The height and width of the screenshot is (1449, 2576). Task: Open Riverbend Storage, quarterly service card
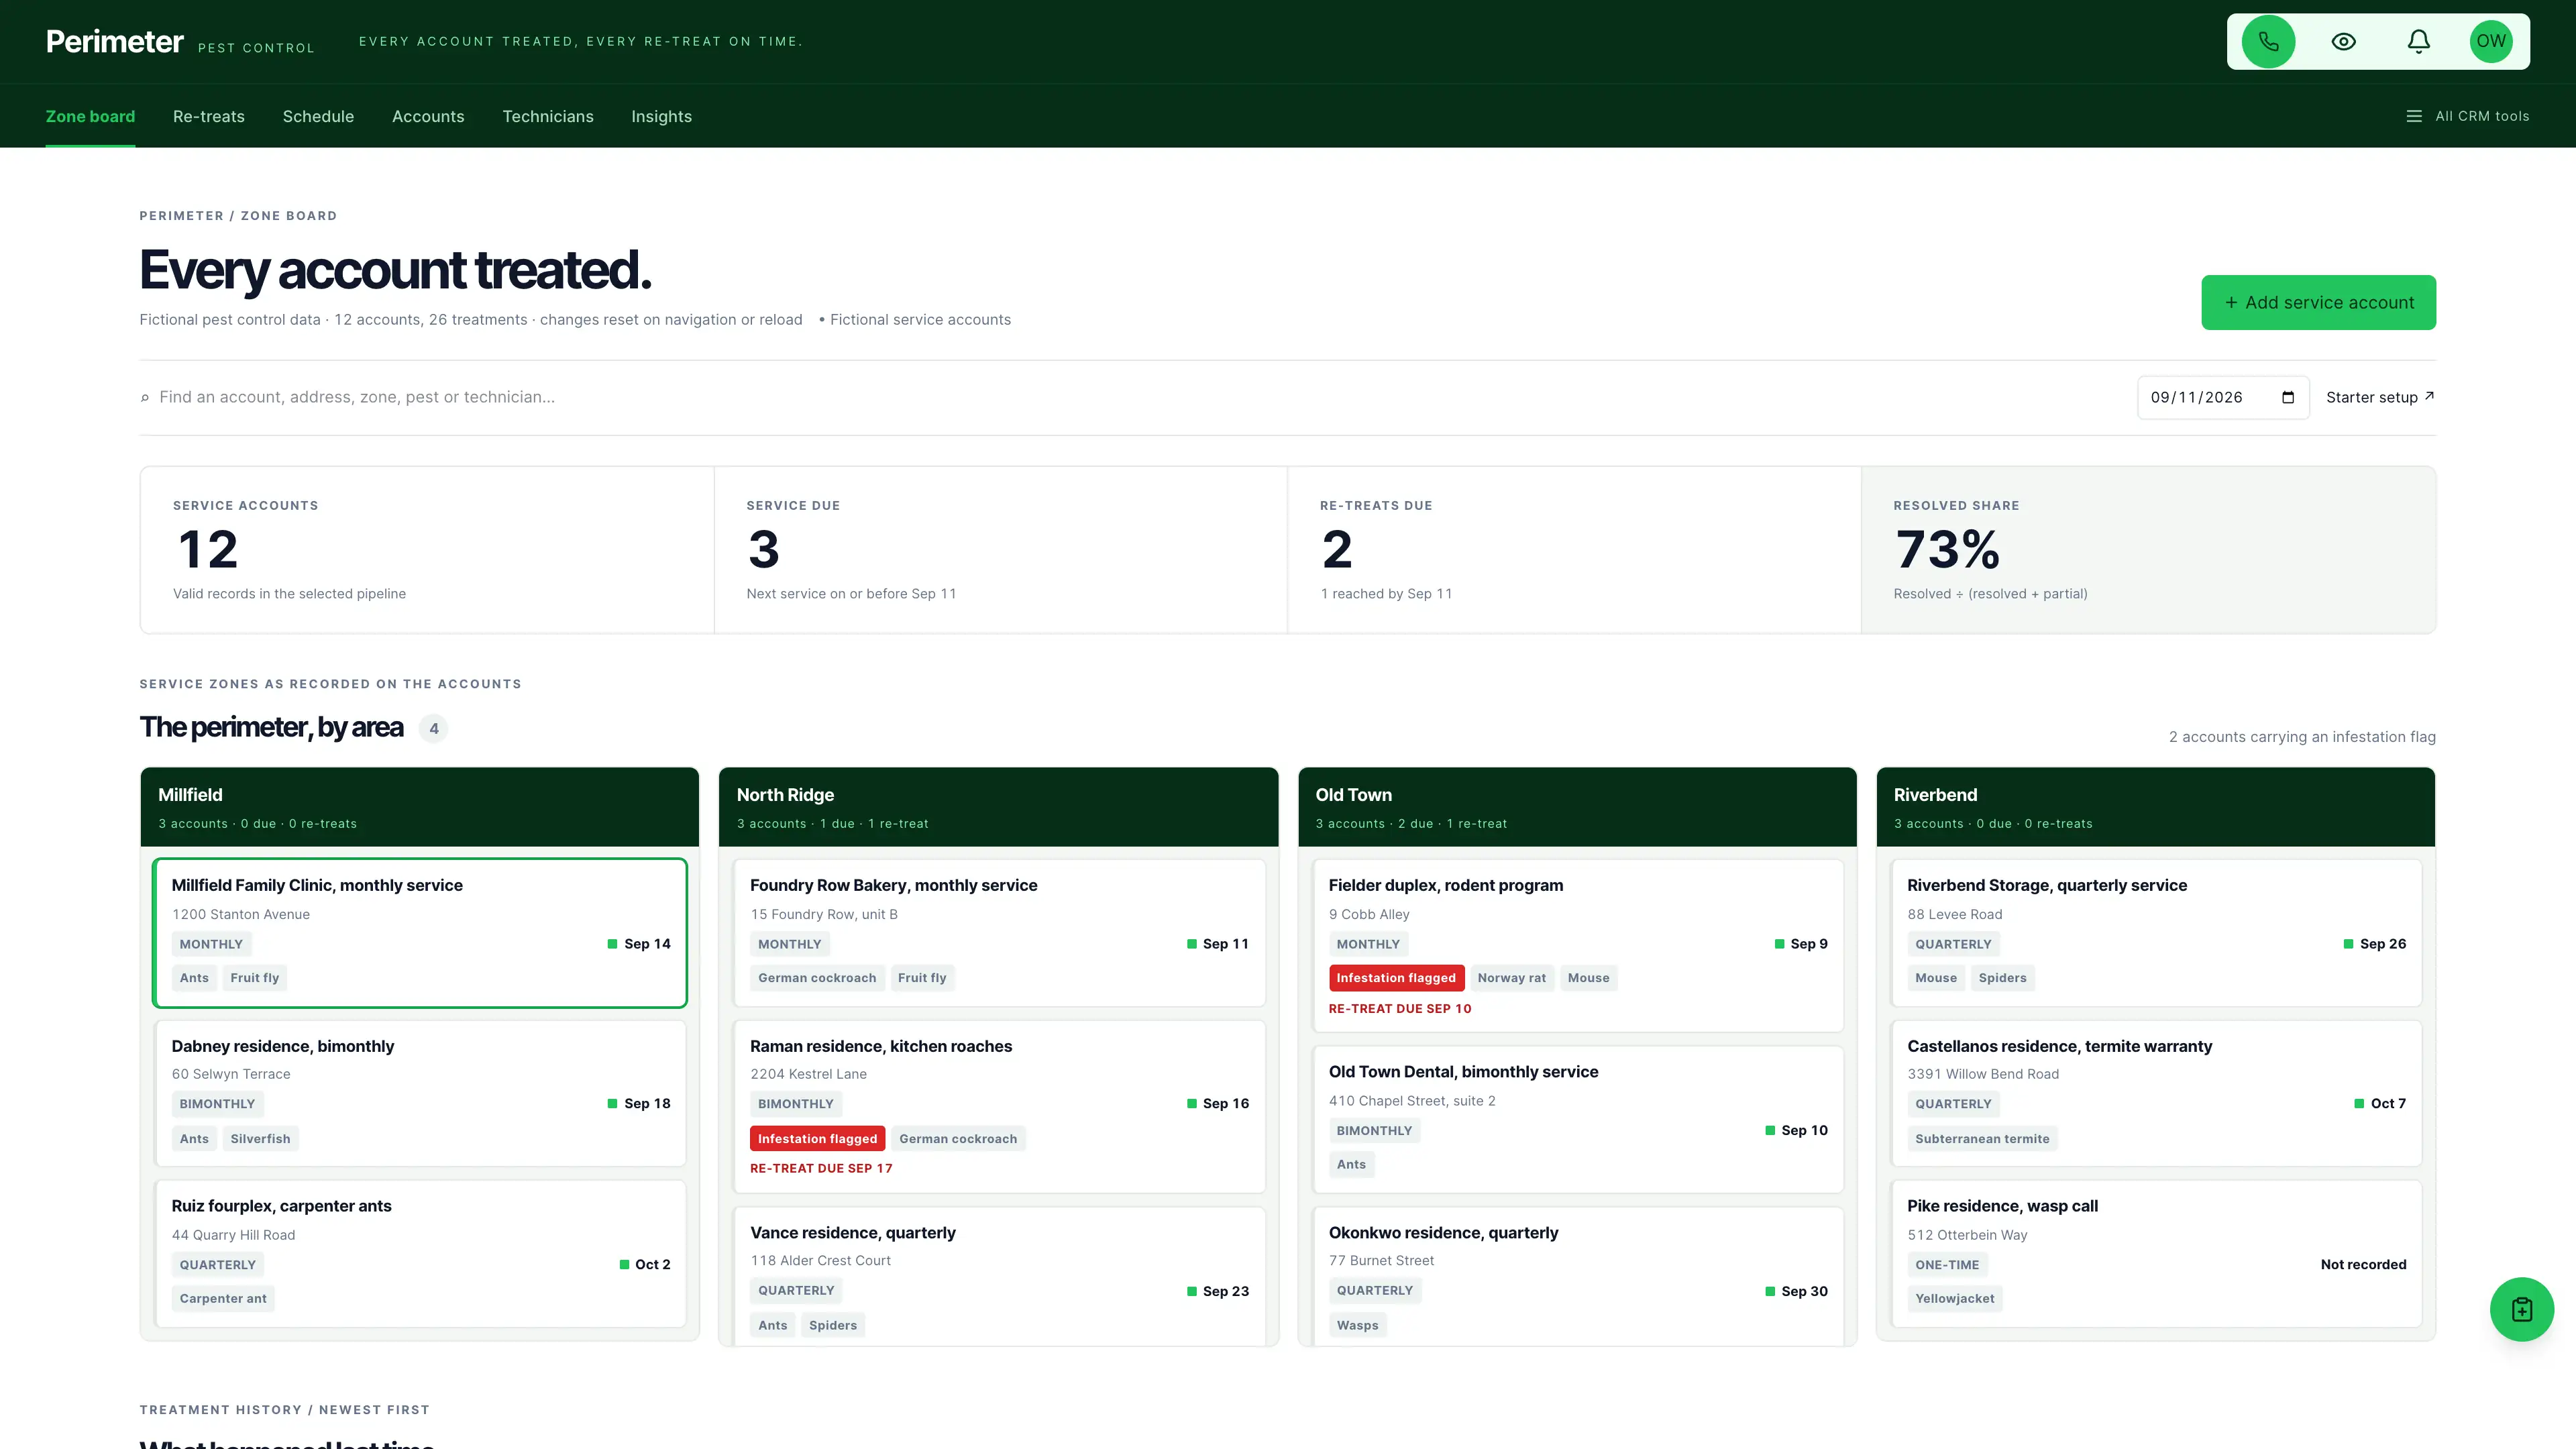(x=2156, y=932)
